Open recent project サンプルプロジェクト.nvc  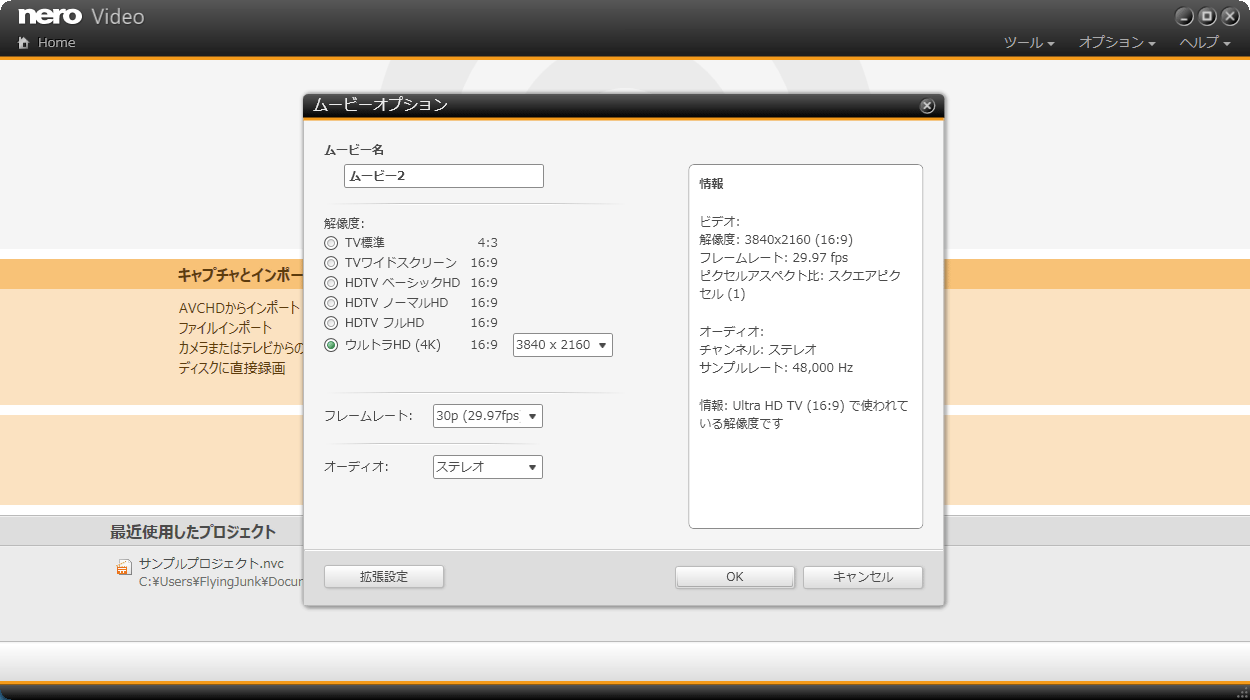211,564
